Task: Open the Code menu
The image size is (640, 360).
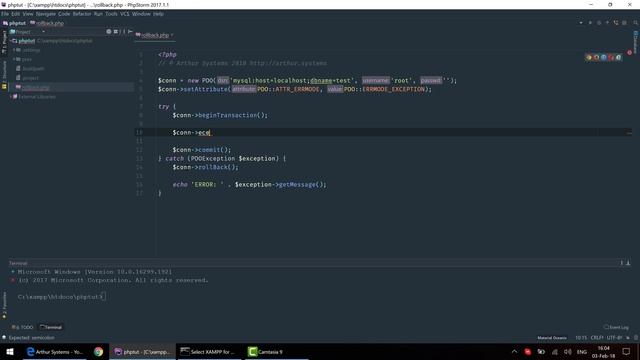Action: point(64,14)
